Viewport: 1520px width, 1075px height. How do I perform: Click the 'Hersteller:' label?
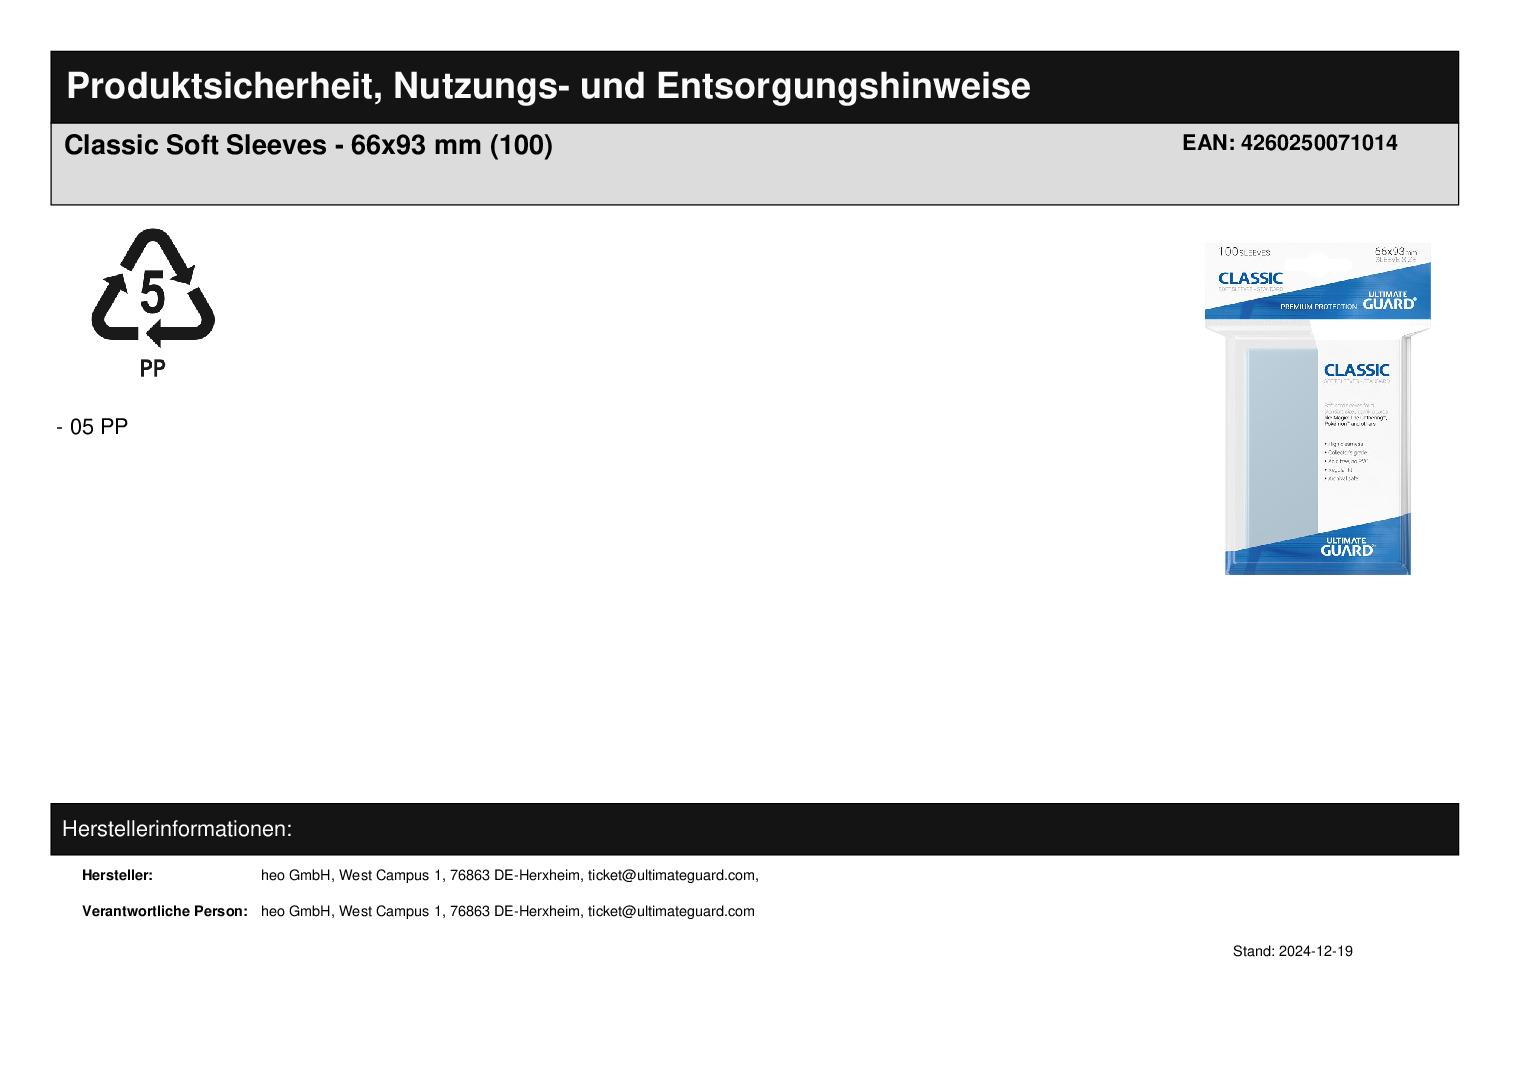pos(117,875)
